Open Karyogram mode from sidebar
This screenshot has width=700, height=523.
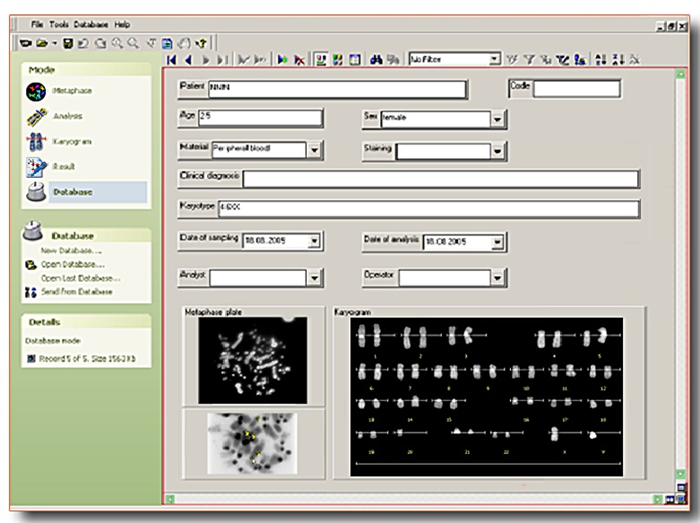(36, 142)
